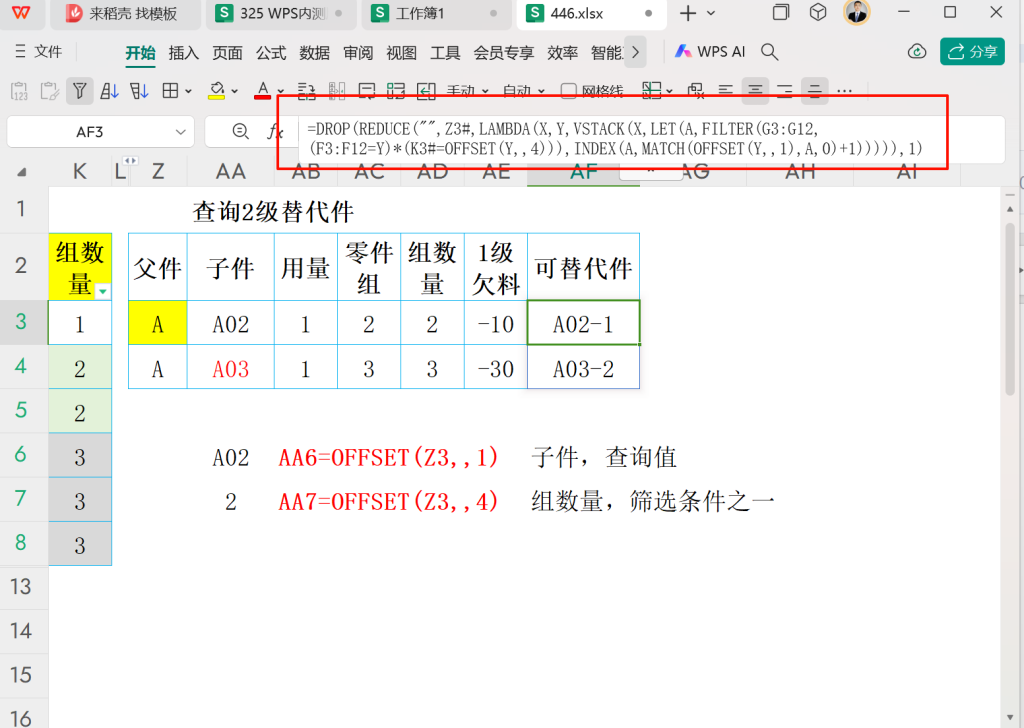Launch WPS AI assistant
Screen dimensions: 1024x728
pyautogui.click(x=710, y=52)
